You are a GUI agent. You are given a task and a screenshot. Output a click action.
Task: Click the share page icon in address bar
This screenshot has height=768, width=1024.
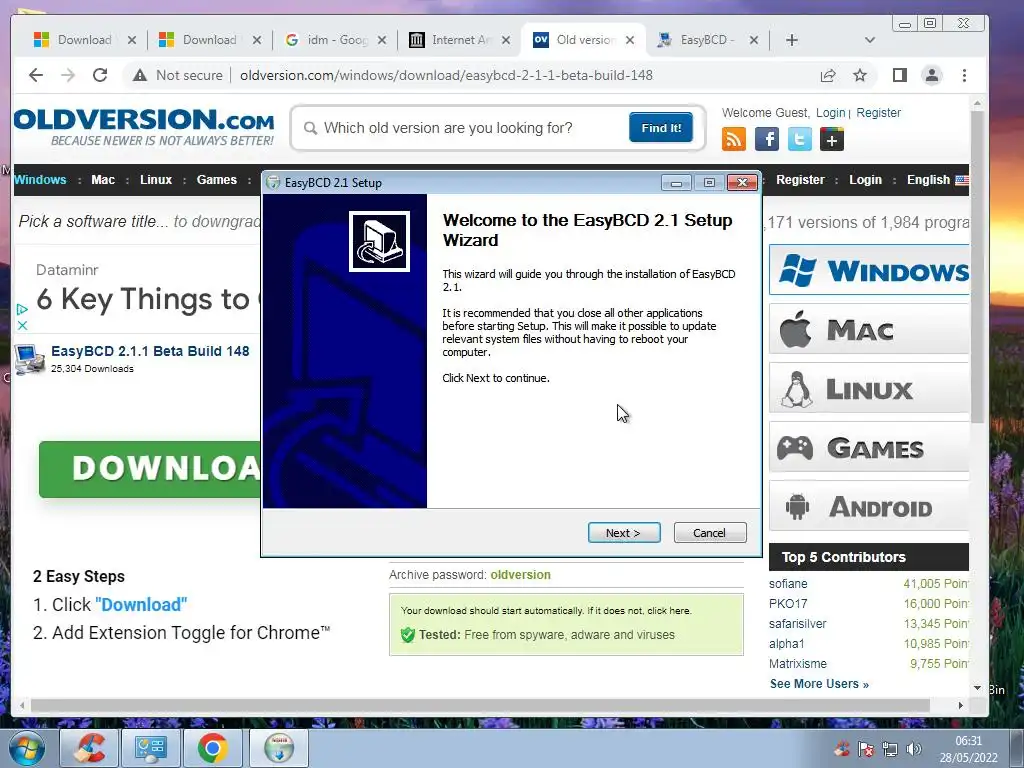pyautogui.click(x=828, y=76)
